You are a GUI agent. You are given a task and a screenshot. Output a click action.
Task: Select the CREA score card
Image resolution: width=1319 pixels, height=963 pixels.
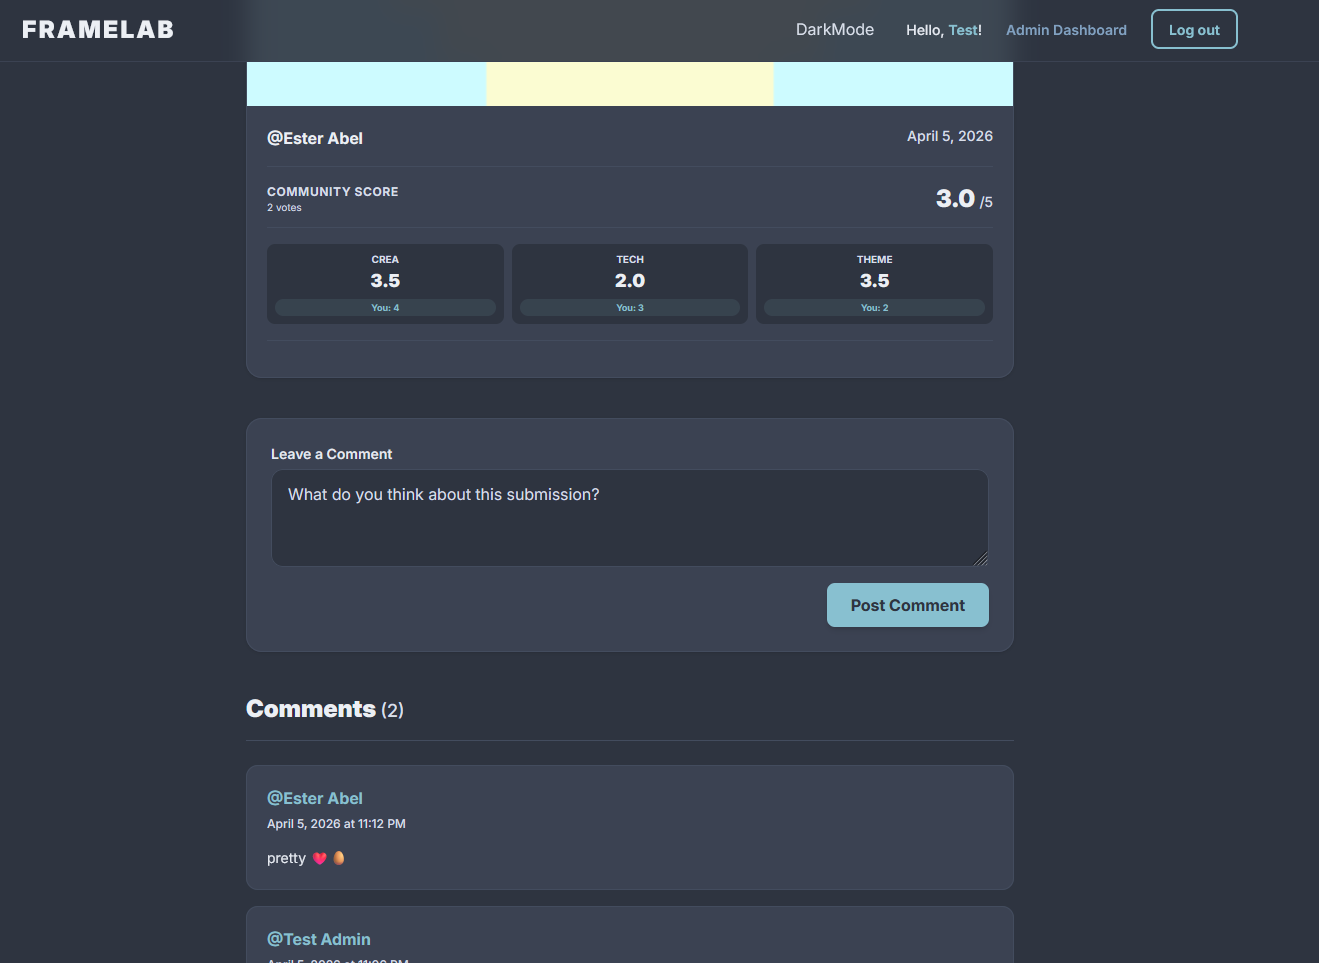pos(385,283)
